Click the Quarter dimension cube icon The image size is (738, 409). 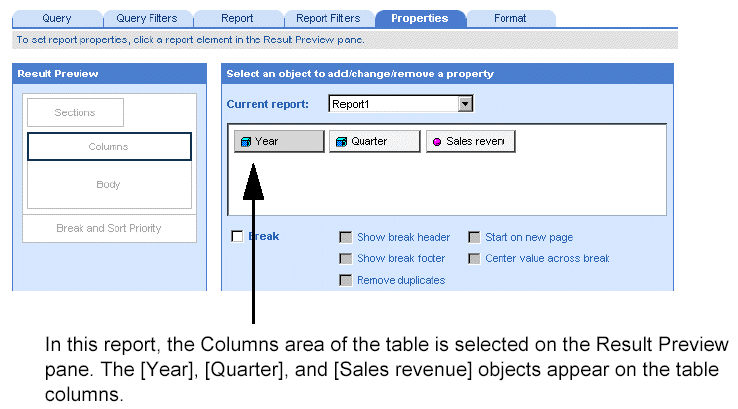[x=341, y=142]
